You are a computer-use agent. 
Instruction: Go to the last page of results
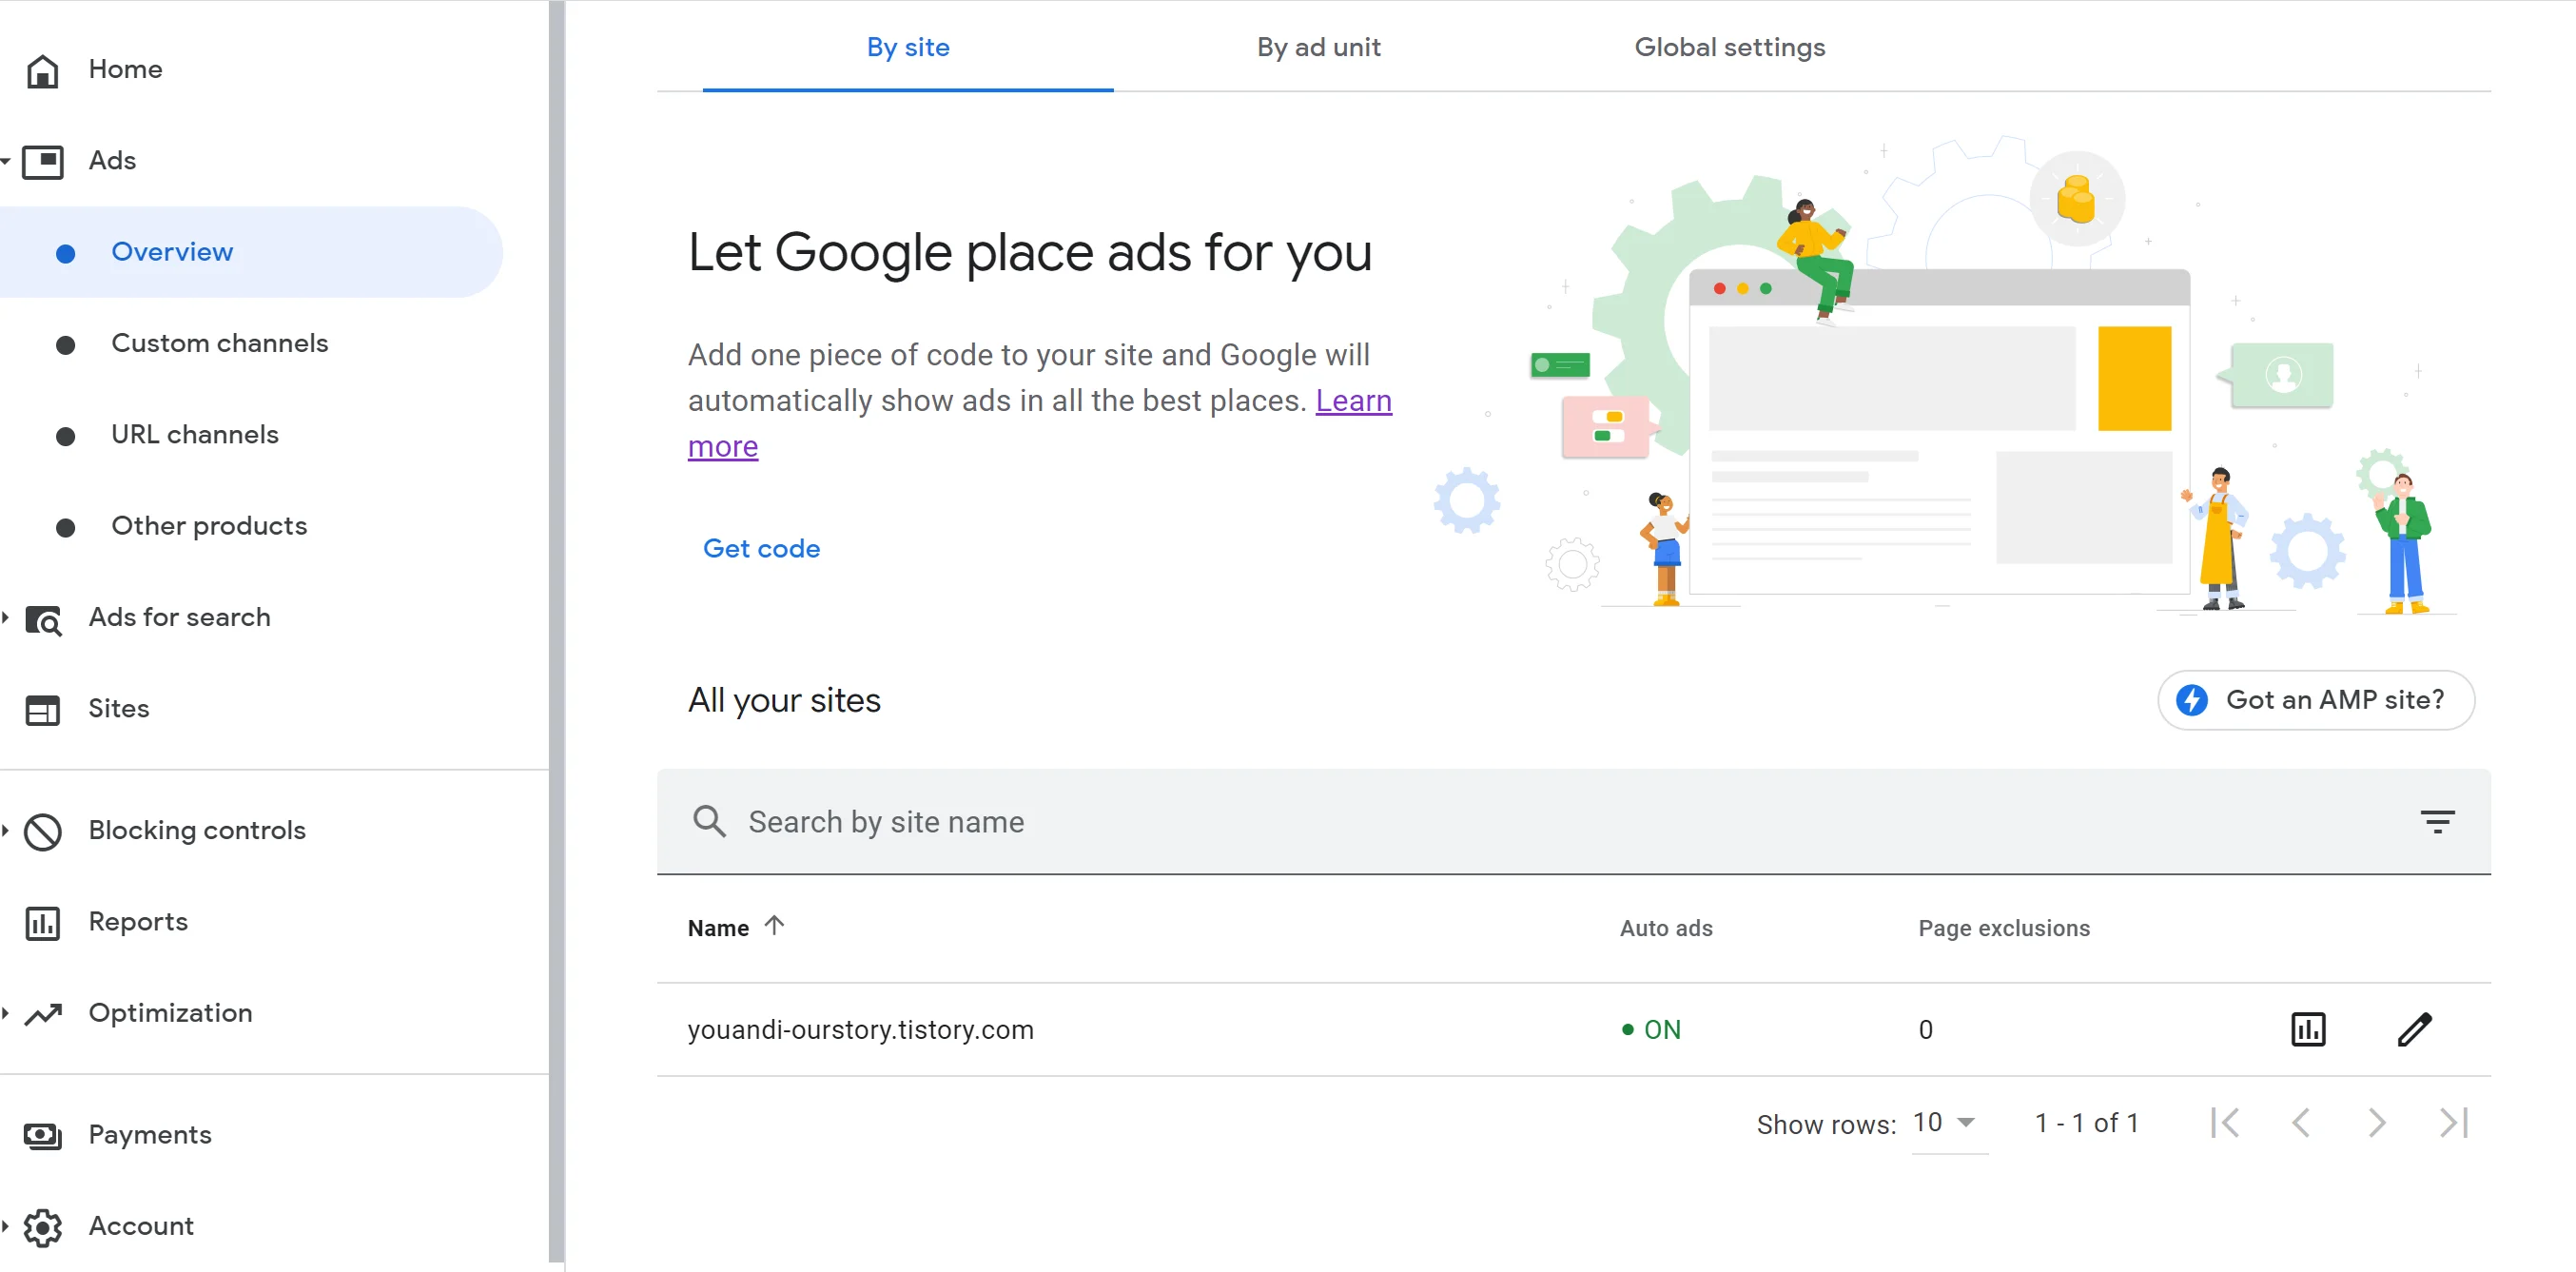(2453, 1122)
